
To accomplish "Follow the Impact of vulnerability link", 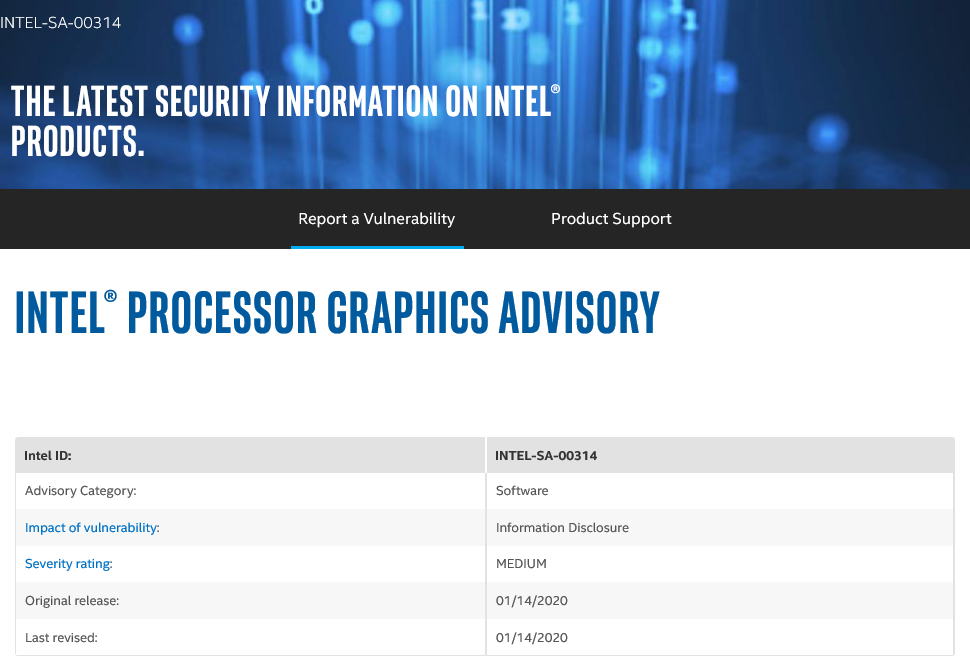I will pos(92,527).
